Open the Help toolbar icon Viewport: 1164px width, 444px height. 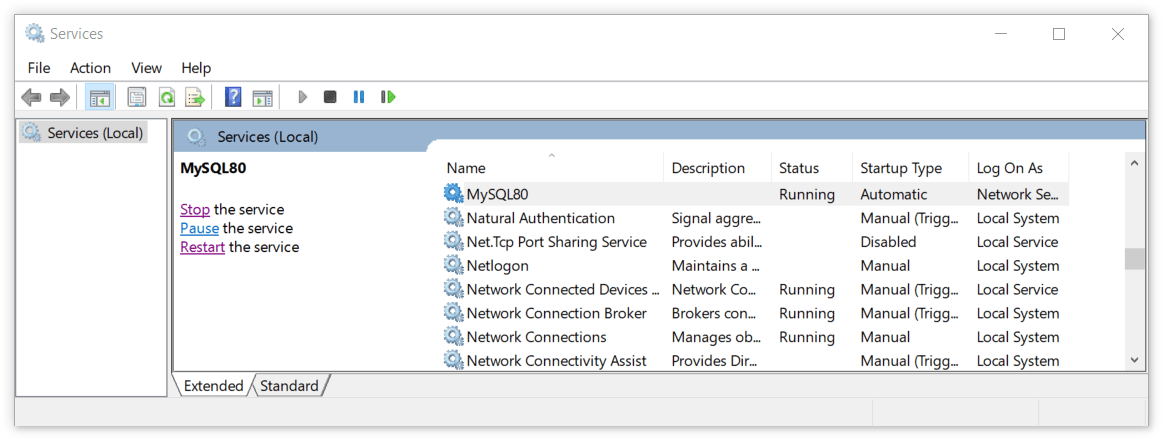click(233, 97)
